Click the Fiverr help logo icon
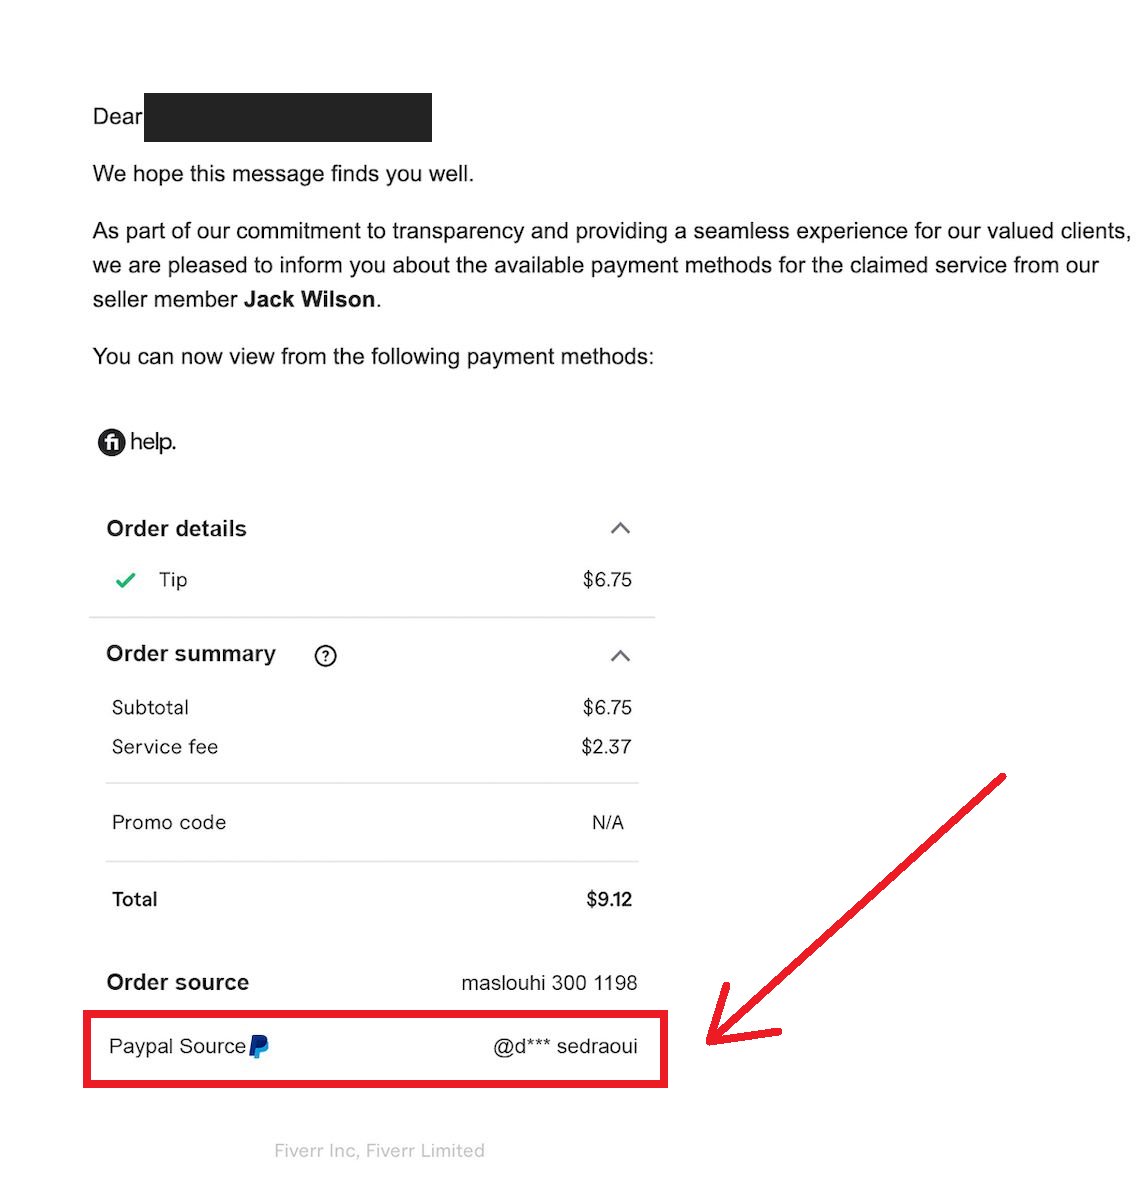1148x1192 pixels. click(x=111, y=442)
